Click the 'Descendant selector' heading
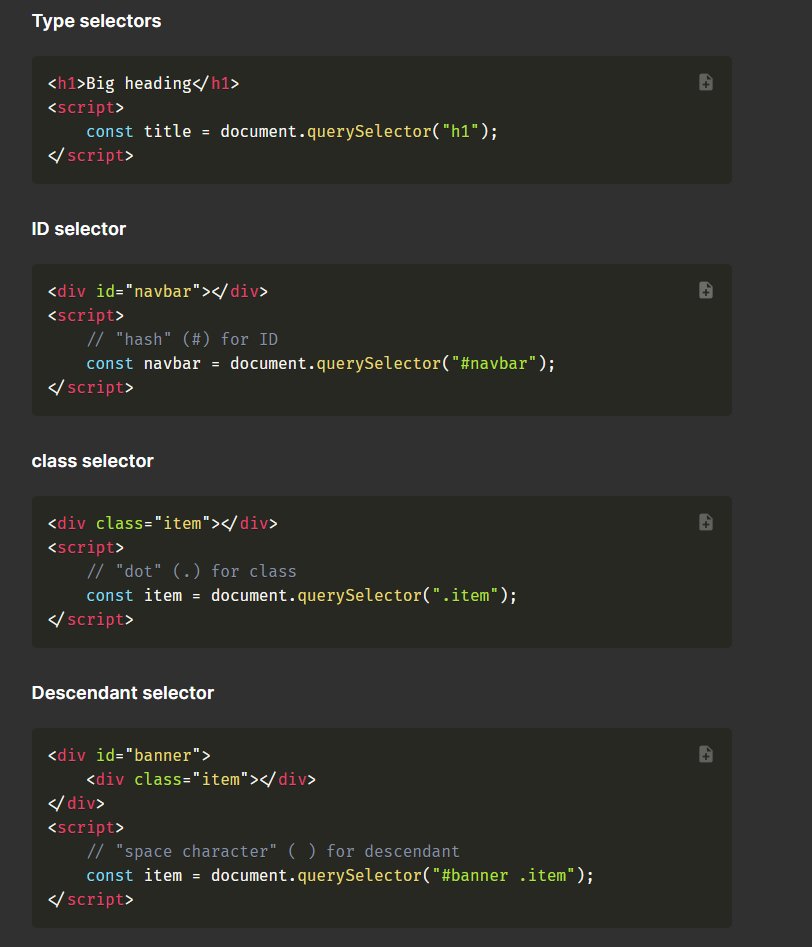Viewport: 812px width, 947px height. 123,693
